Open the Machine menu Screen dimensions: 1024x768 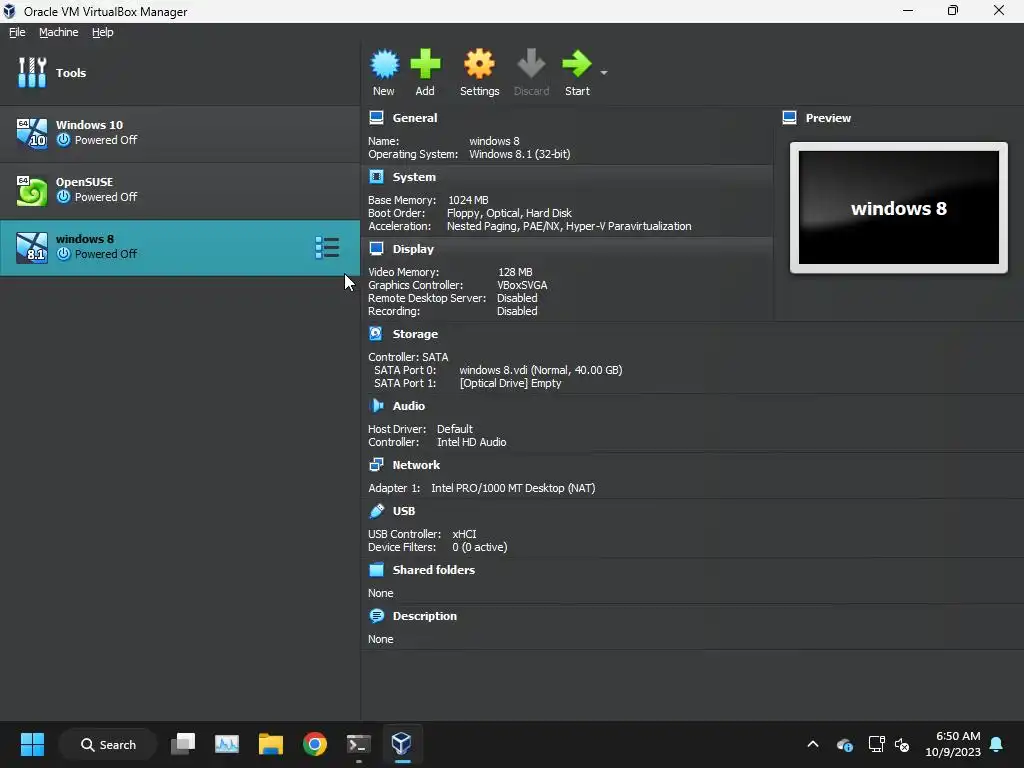point(58,32)
